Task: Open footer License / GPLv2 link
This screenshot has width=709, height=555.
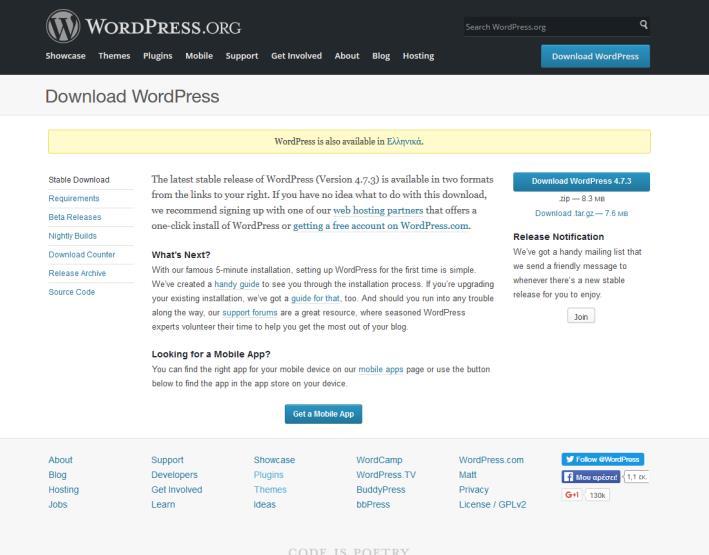Action: point(492,505)
